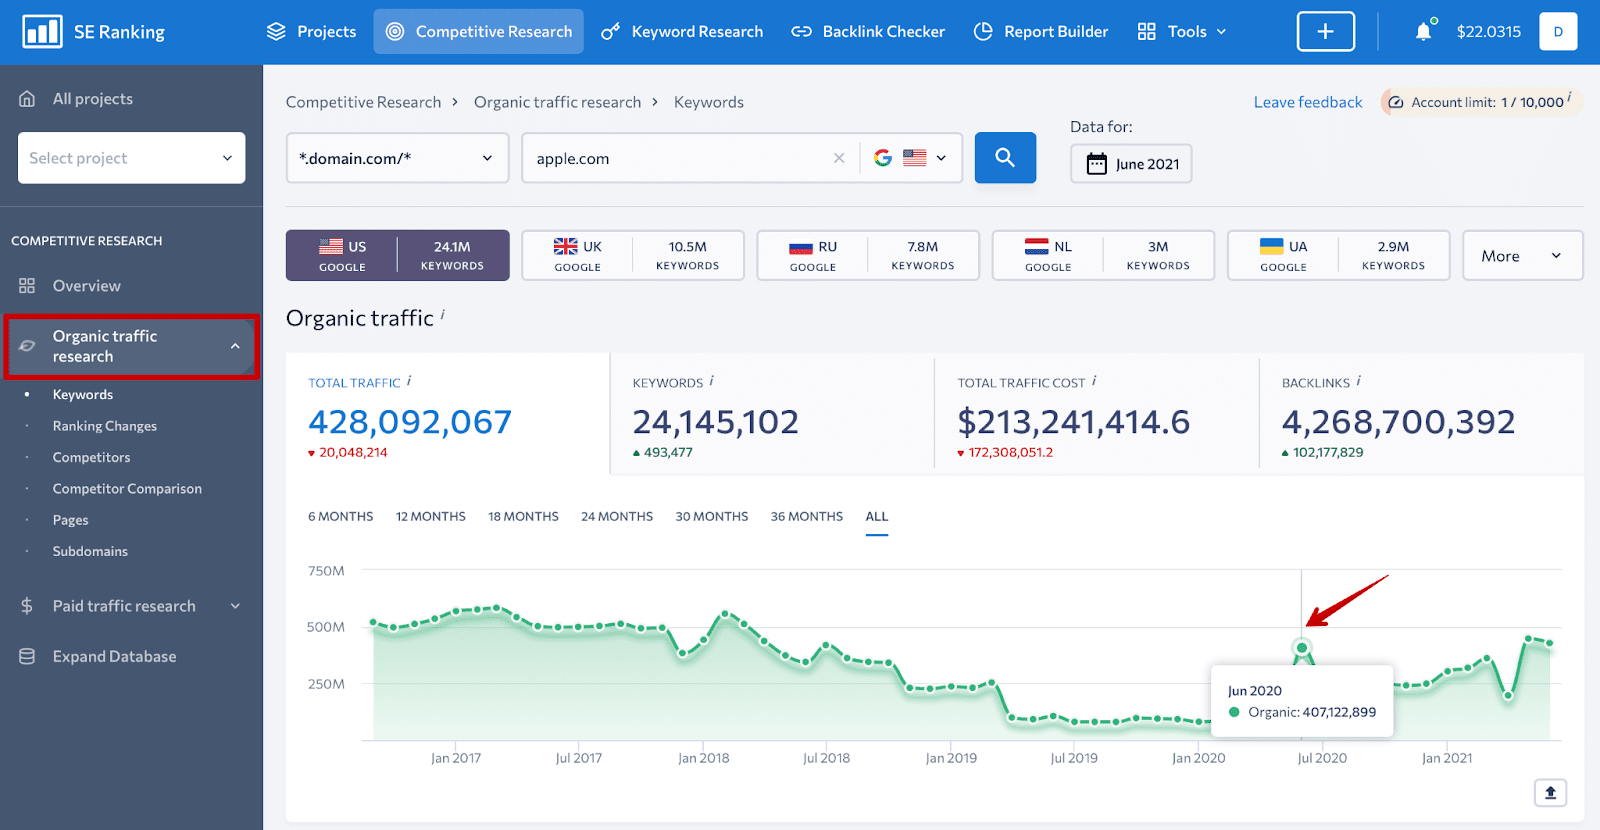
Task: Select the UK Google keywords card
Action: click(633, 256)
